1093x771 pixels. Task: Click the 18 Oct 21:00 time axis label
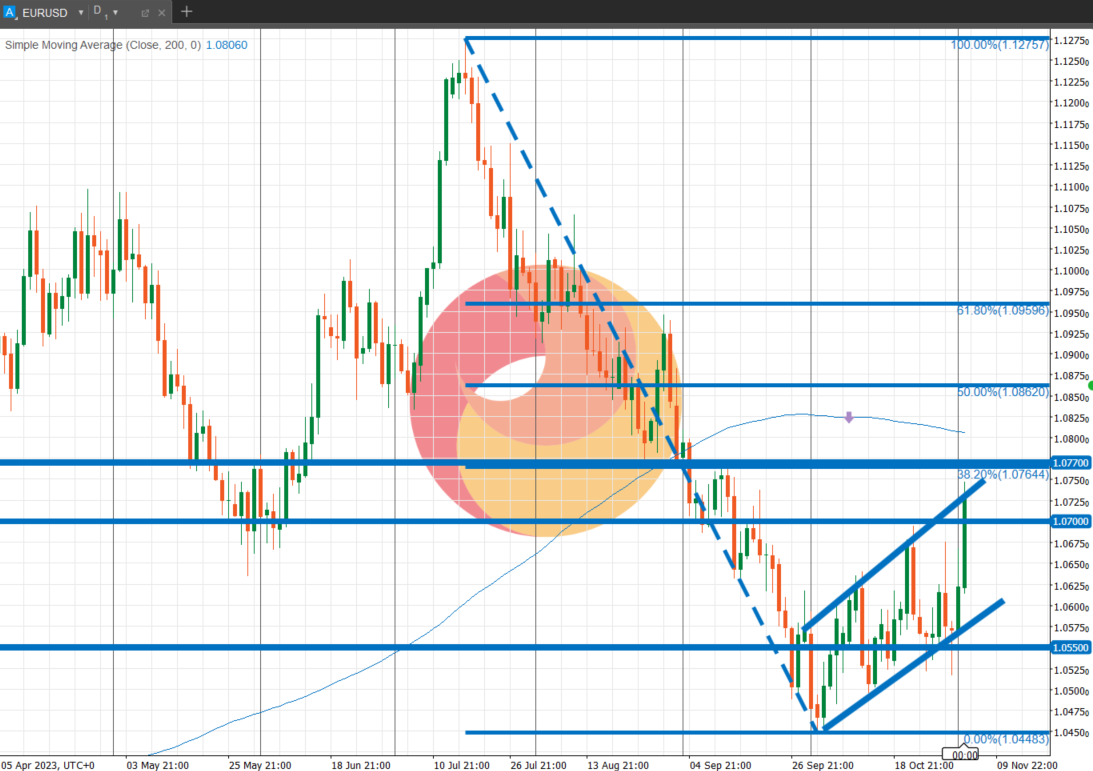coord(924,765)
